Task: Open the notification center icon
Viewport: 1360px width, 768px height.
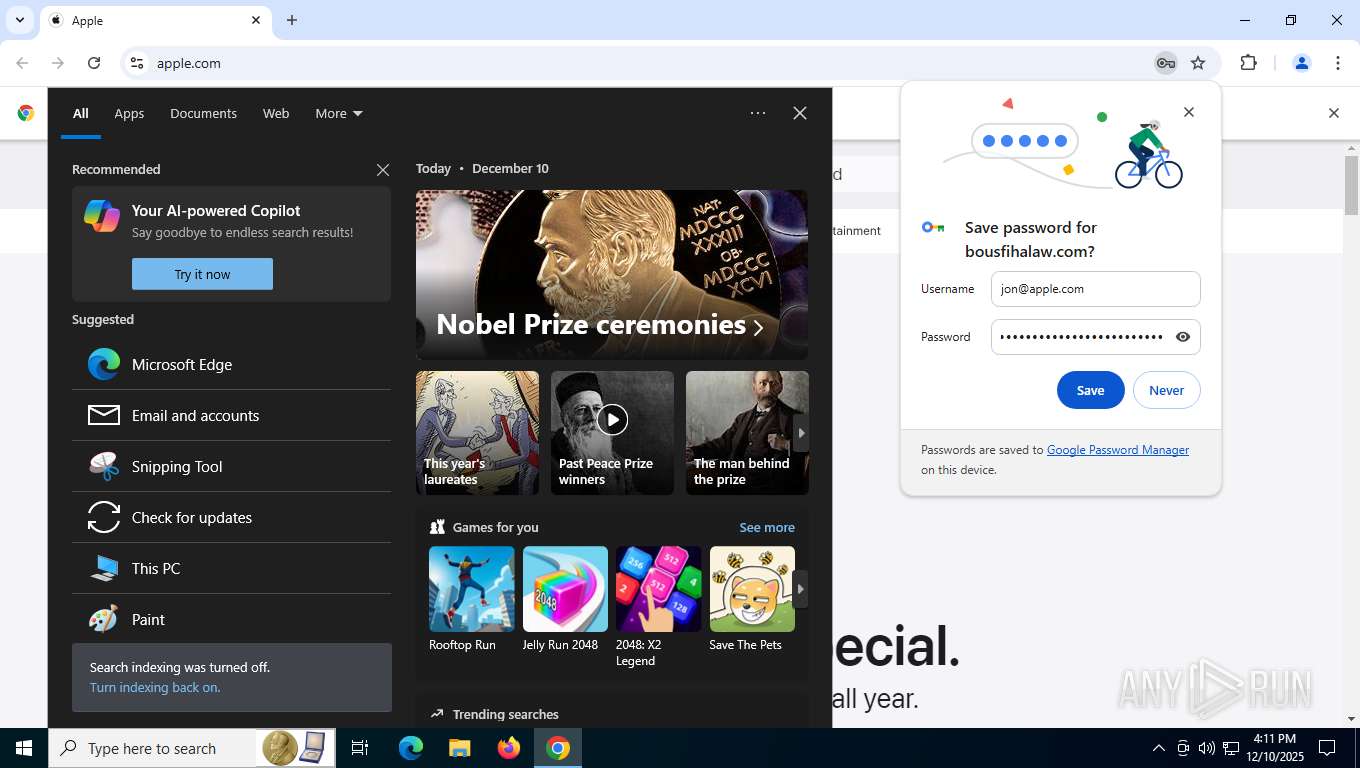Action: point(1328,748)
